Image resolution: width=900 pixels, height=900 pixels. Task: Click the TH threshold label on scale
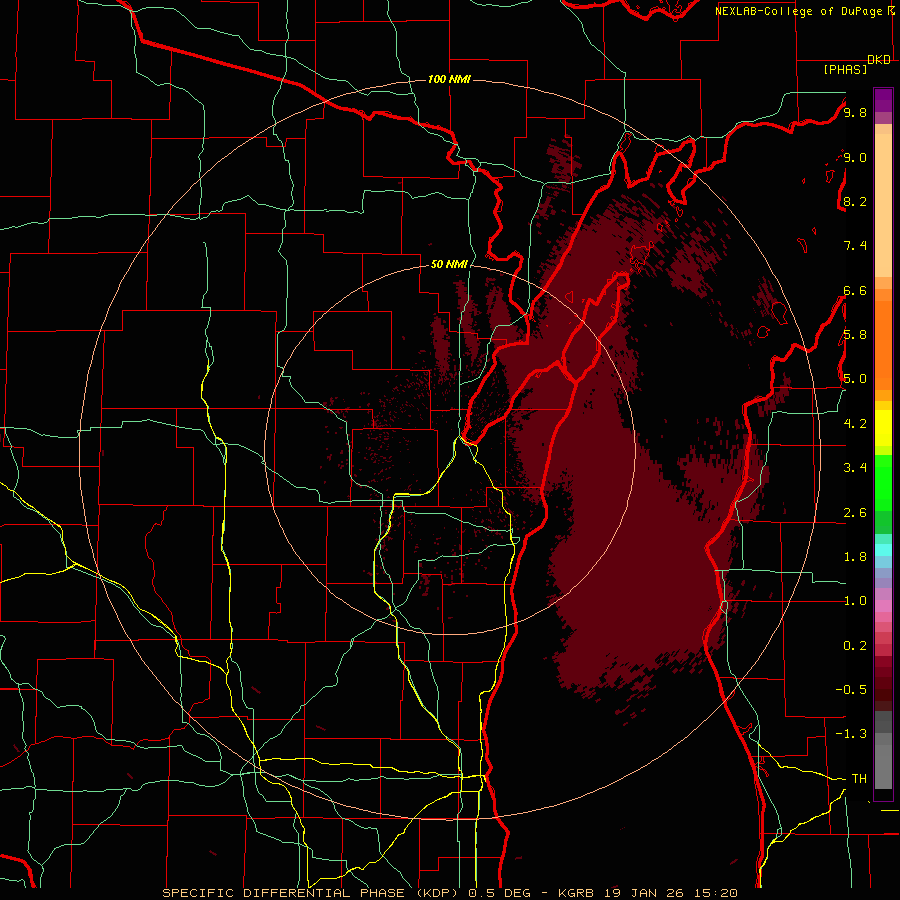click(x=859, y=779)
